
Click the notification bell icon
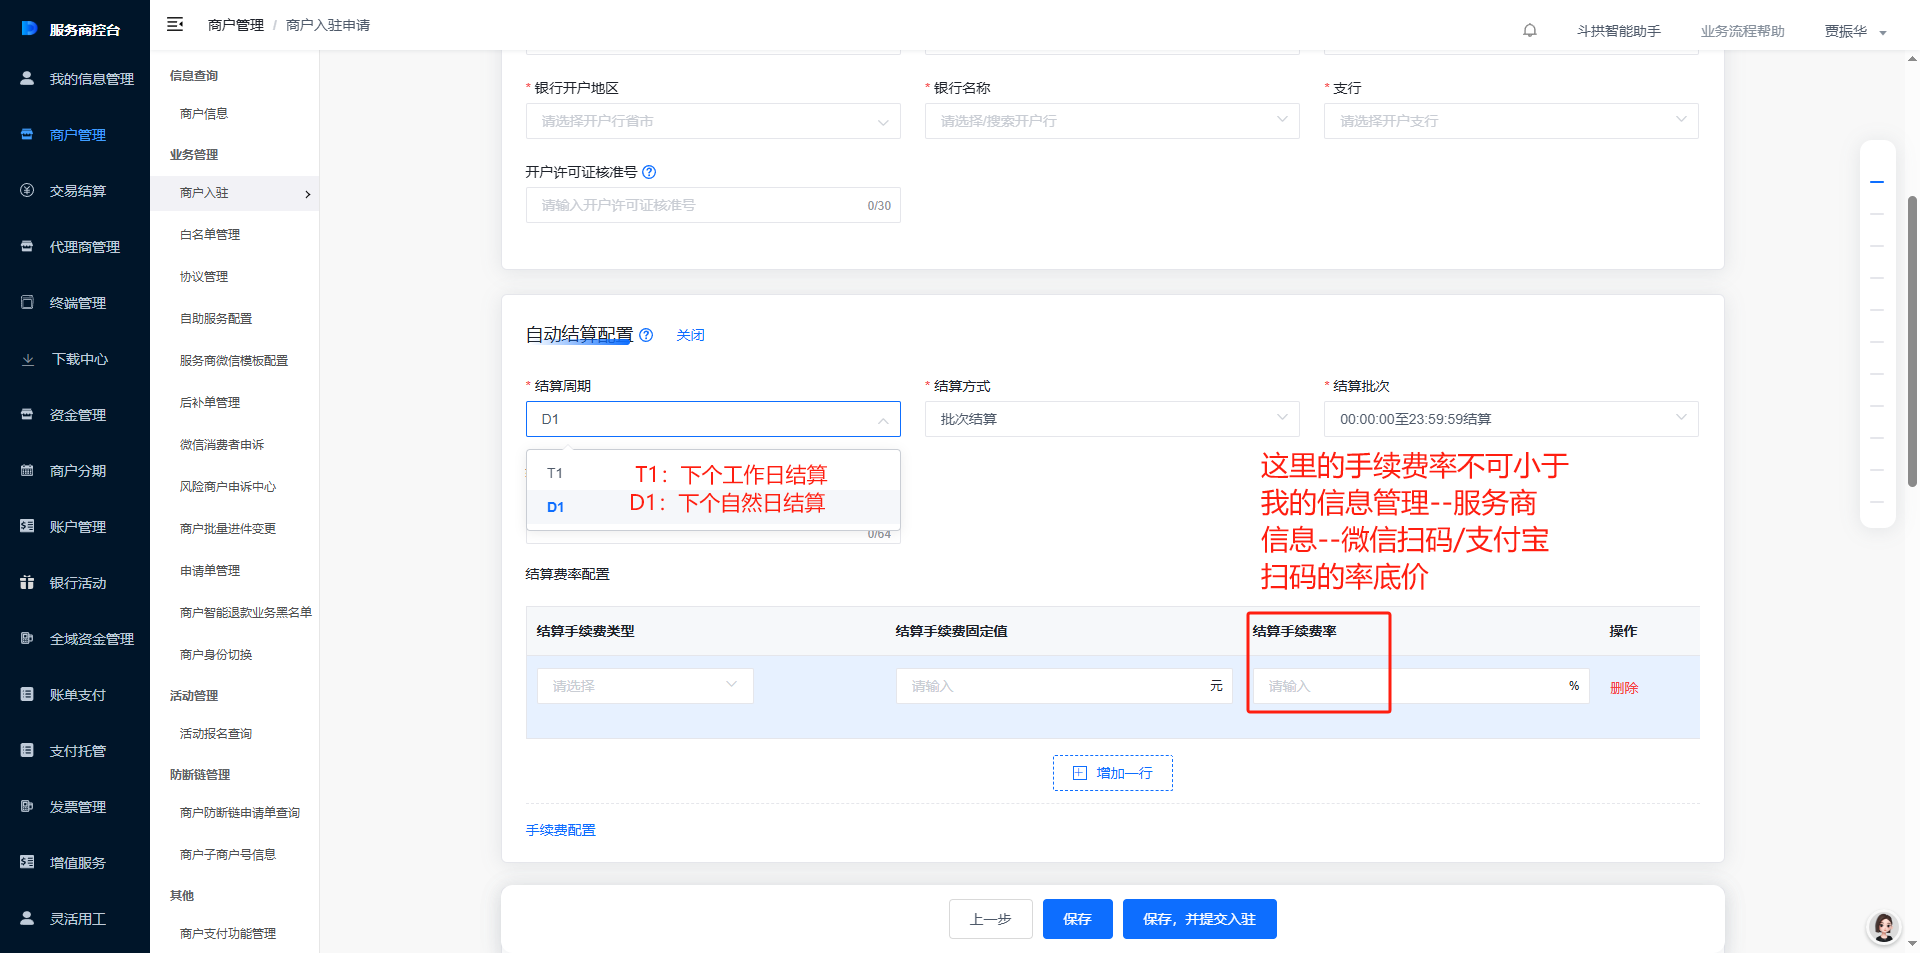click(1529, 30)
